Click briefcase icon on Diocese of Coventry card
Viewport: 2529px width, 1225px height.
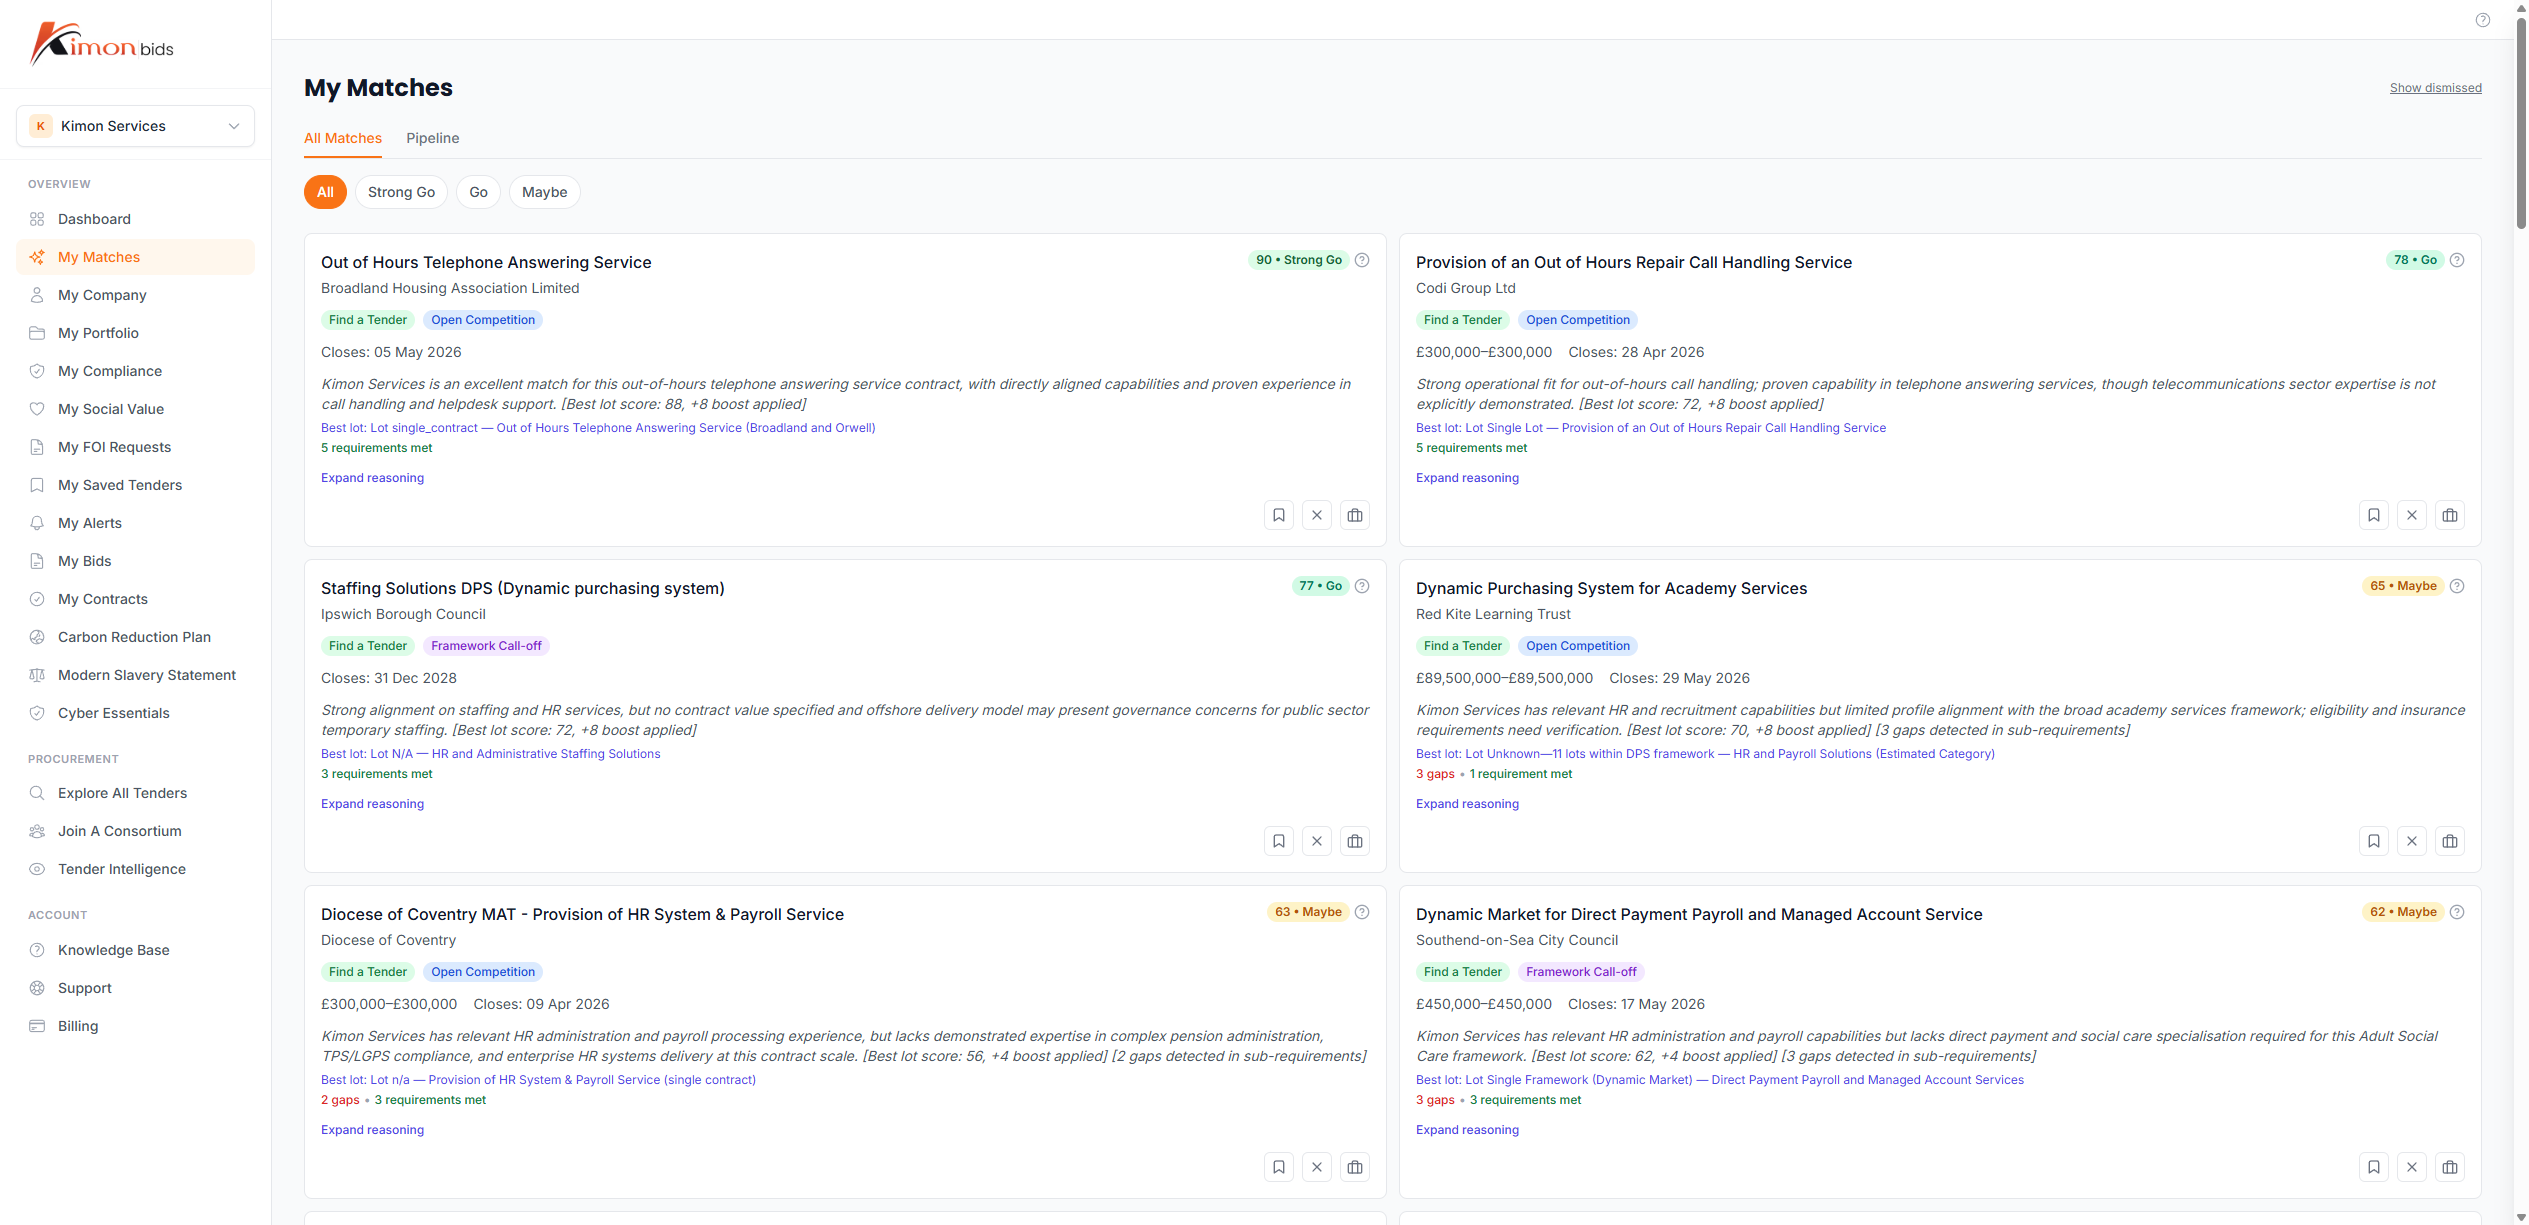(x=1355, y=1167)
